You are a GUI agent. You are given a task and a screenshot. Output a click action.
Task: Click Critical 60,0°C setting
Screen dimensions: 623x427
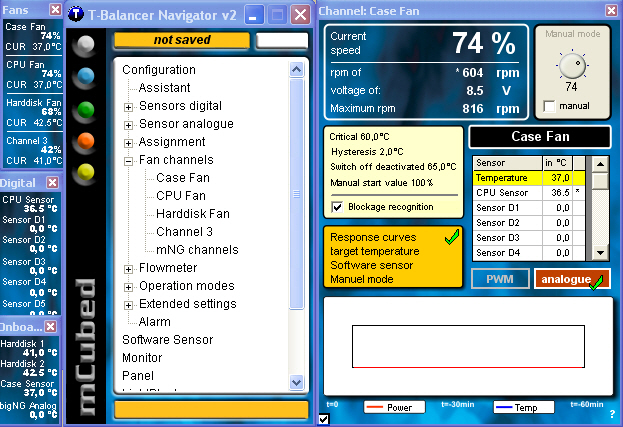[359, 137]
